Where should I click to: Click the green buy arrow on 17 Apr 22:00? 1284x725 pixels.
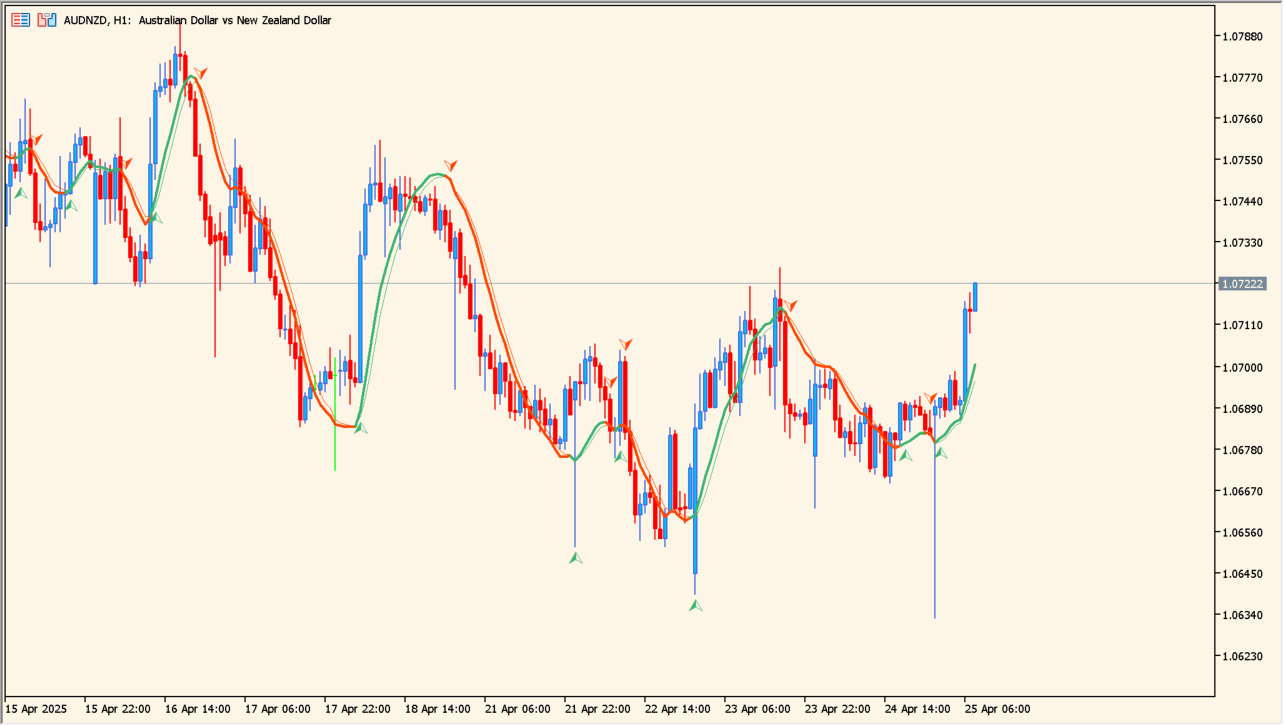point(361,428)
